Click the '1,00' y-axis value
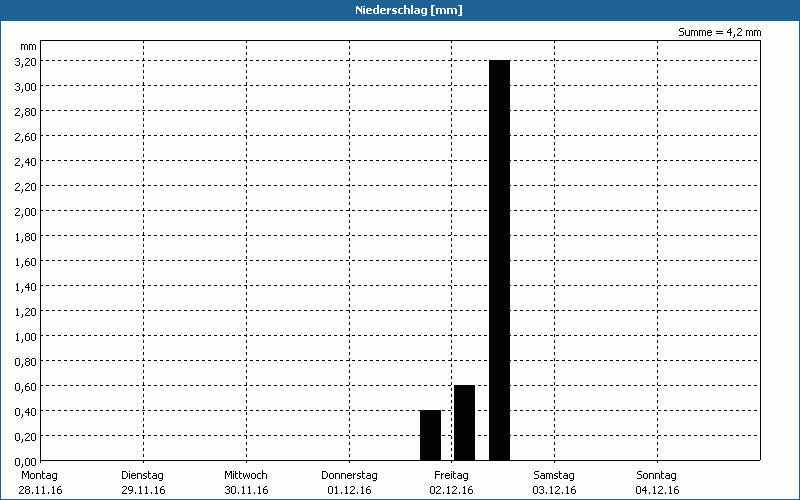The image size is (800, 500). (26, 337)
